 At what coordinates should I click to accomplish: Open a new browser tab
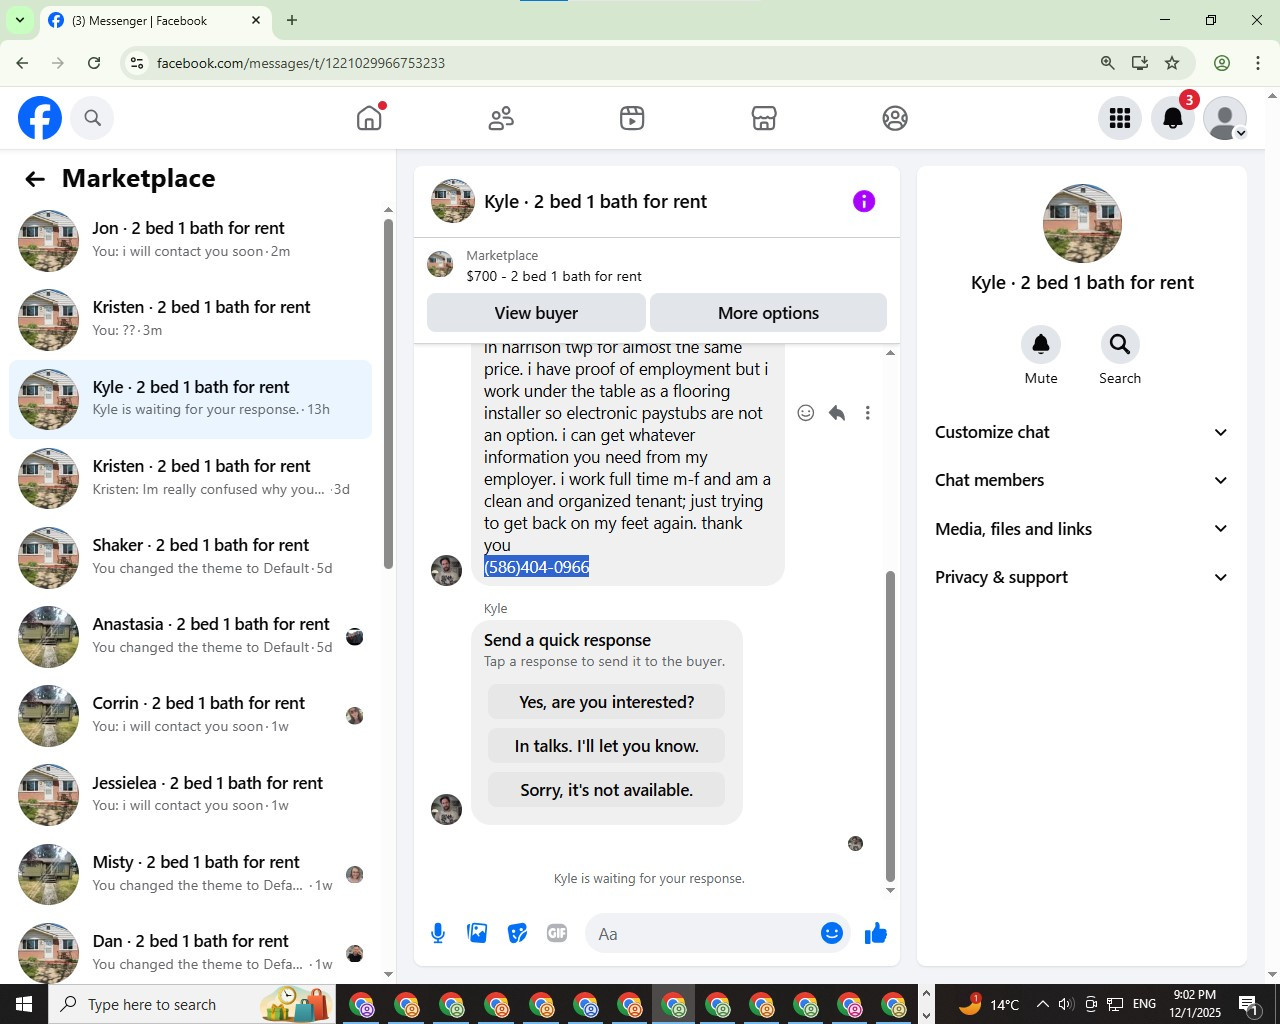click(292, 20)
